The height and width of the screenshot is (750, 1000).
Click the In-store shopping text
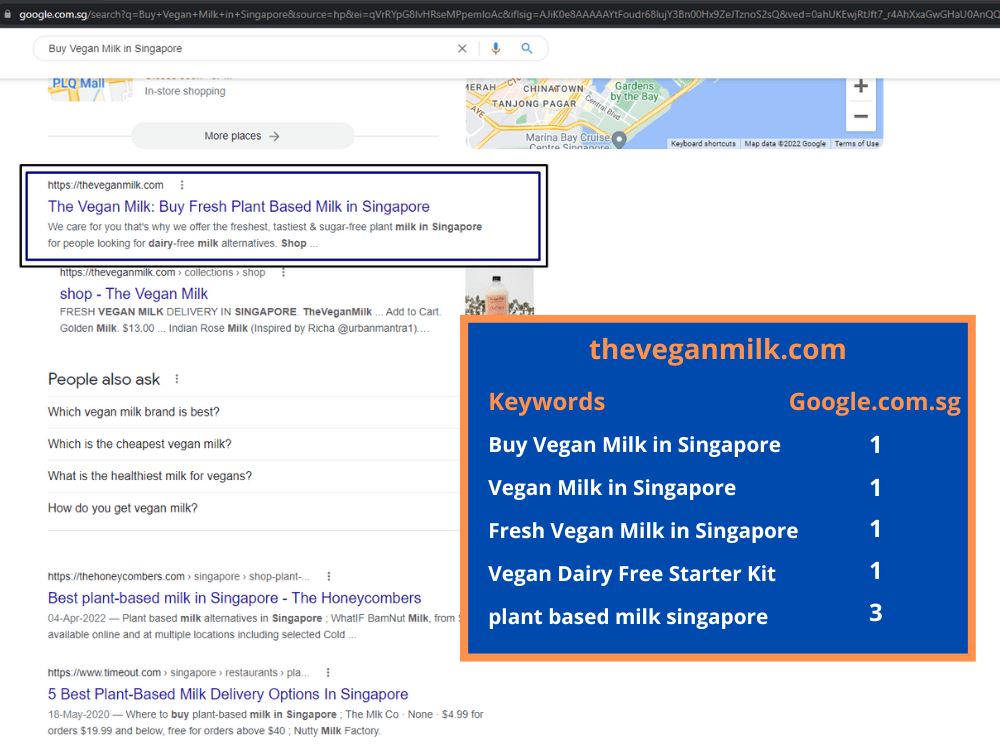pyautogui.click(x=185, y=91)
